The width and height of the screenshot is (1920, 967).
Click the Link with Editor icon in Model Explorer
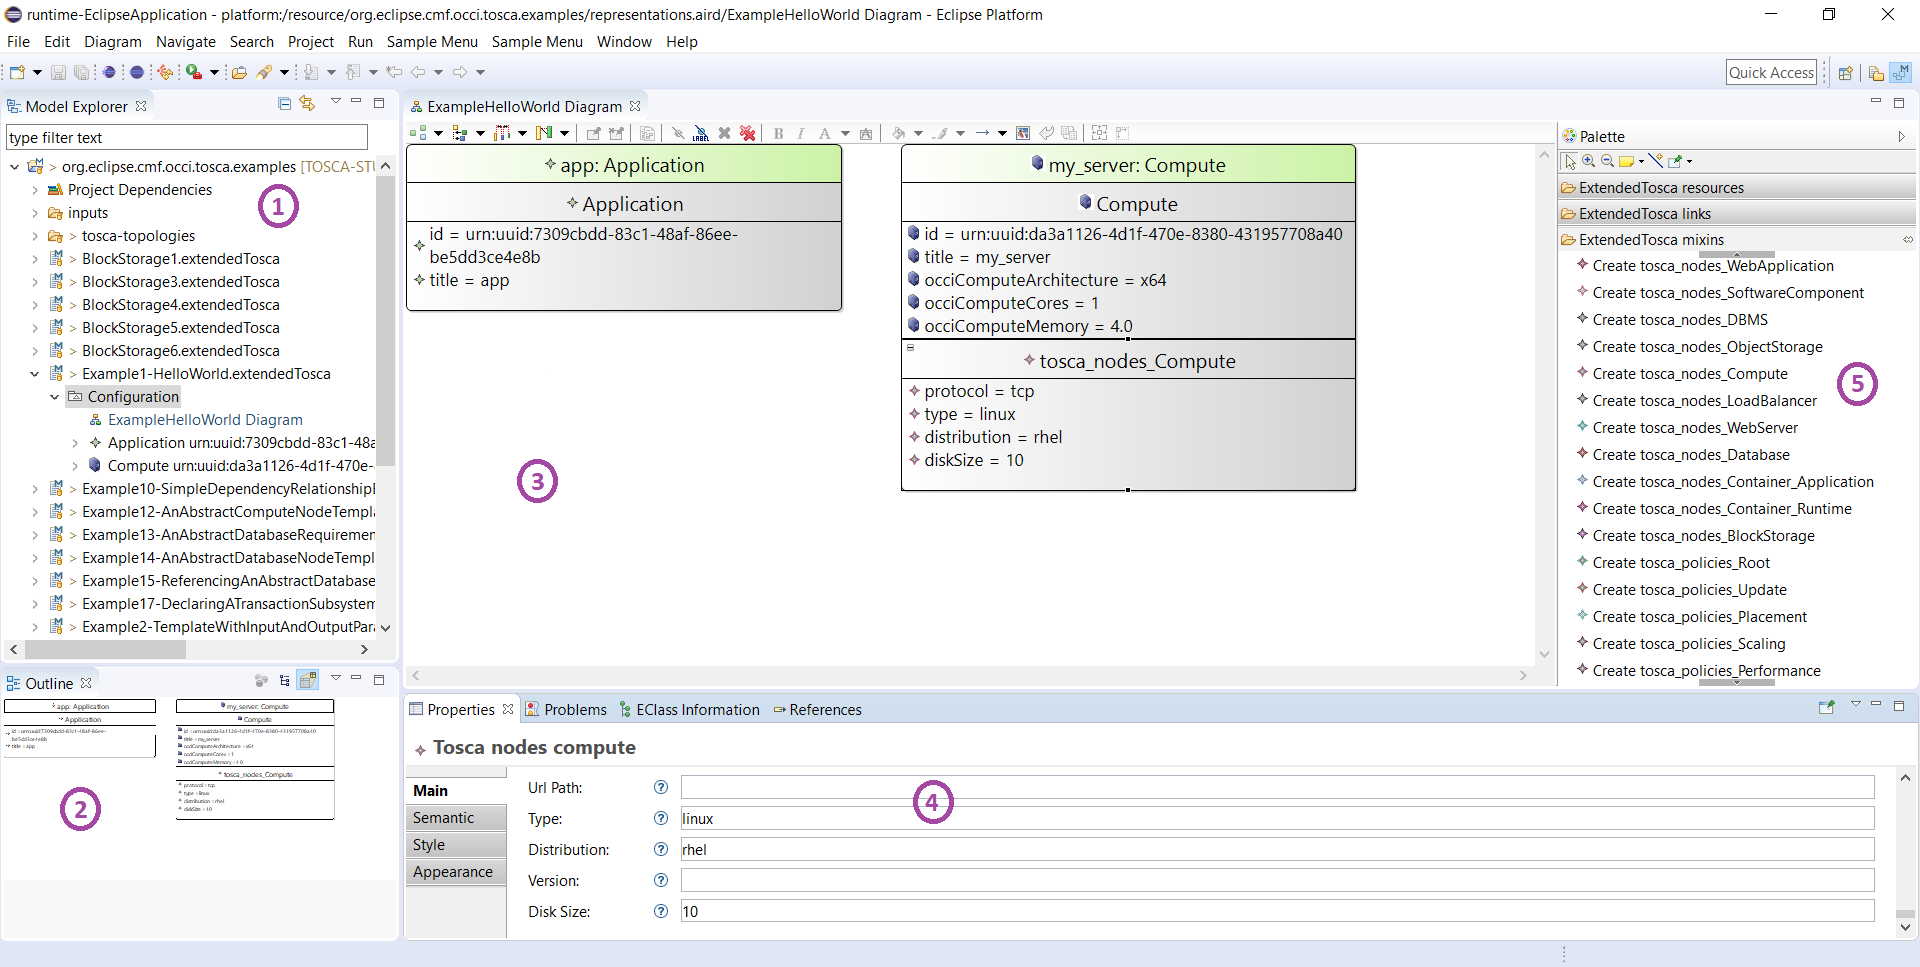pos(307,104)
